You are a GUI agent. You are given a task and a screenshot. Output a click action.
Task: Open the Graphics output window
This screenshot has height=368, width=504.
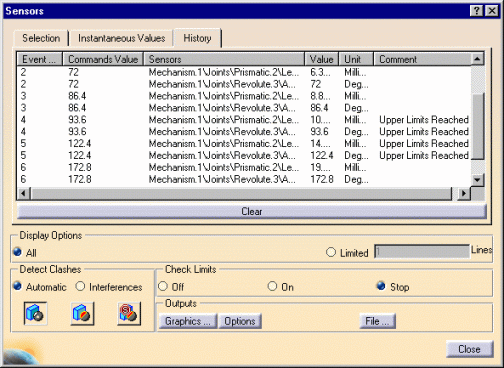tap(188, 321)
